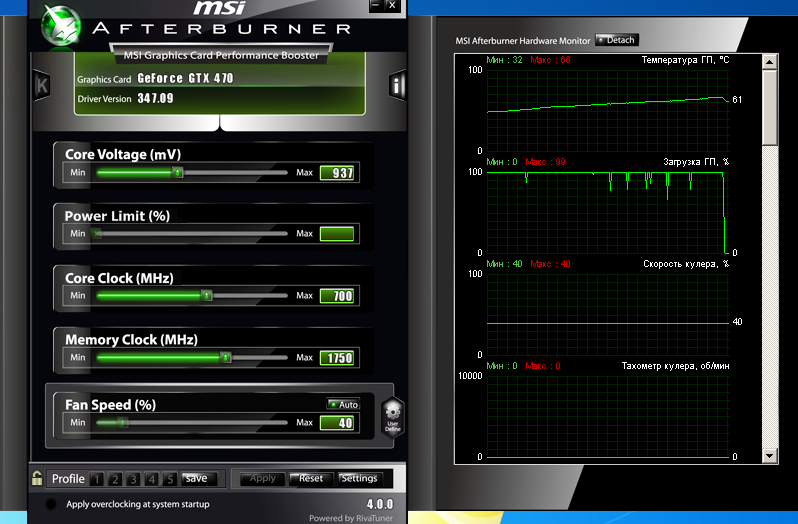Enable Apply overclocking at system startup
Viewport: 798px width, 524px height.
pos(51,504)
